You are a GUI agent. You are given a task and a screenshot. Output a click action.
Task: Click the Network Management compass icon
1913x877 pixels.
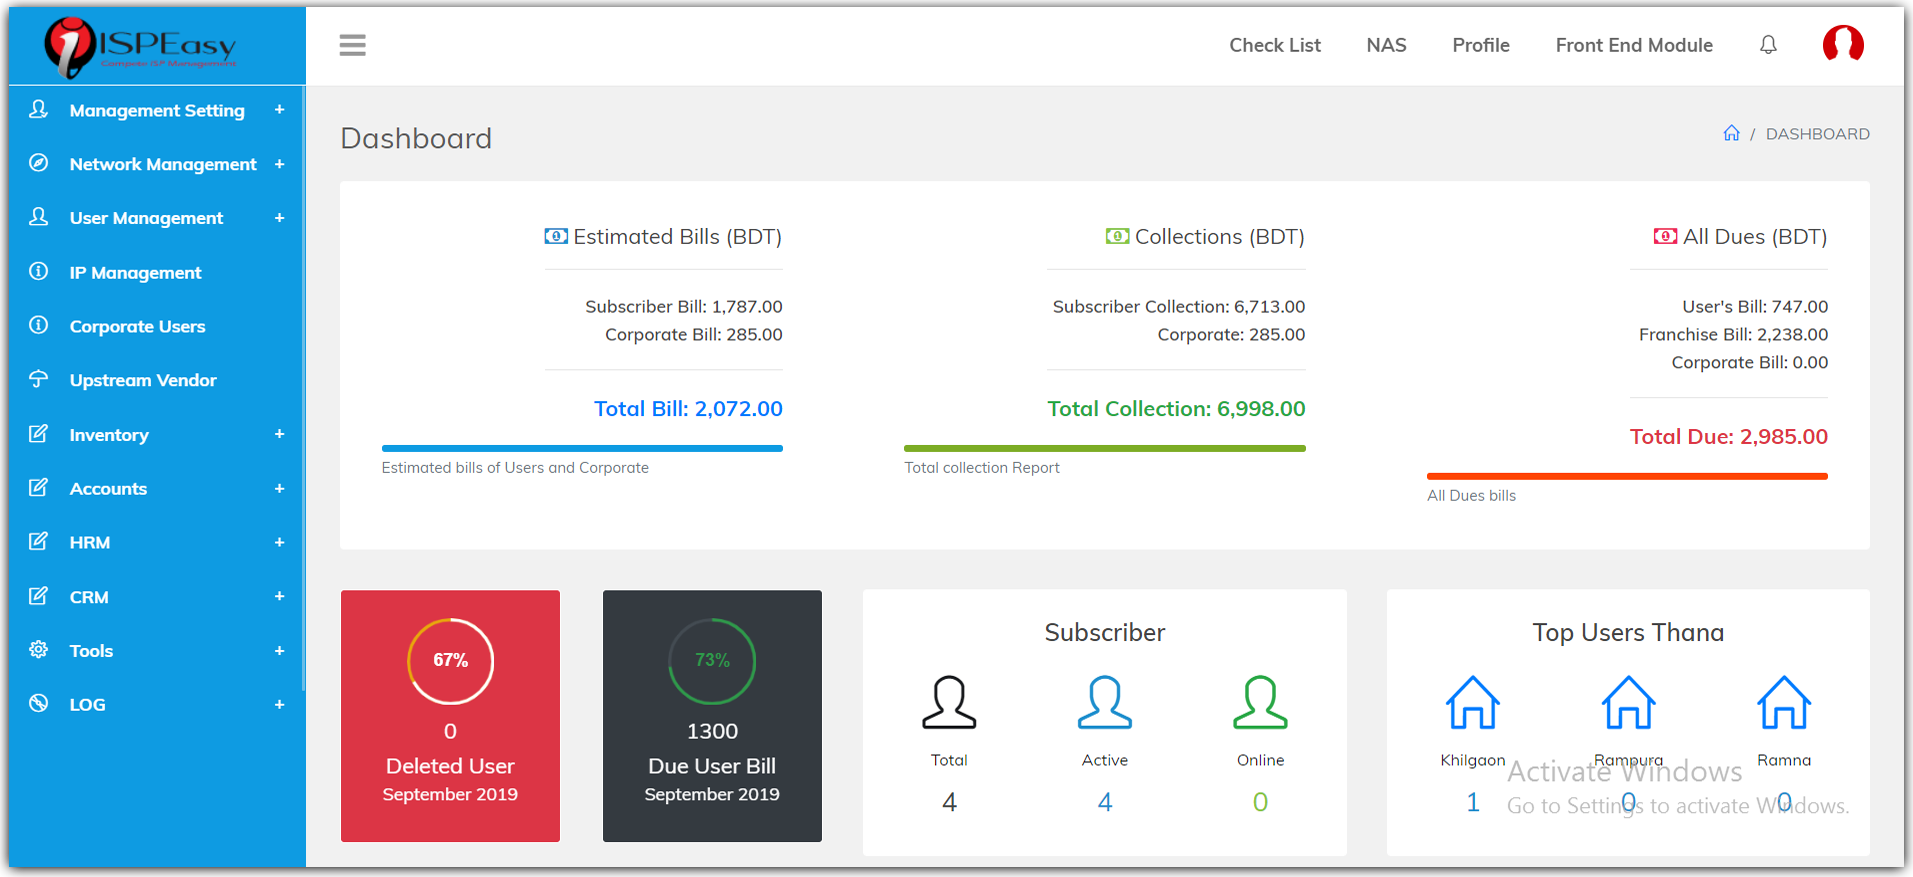click(39, 163)
